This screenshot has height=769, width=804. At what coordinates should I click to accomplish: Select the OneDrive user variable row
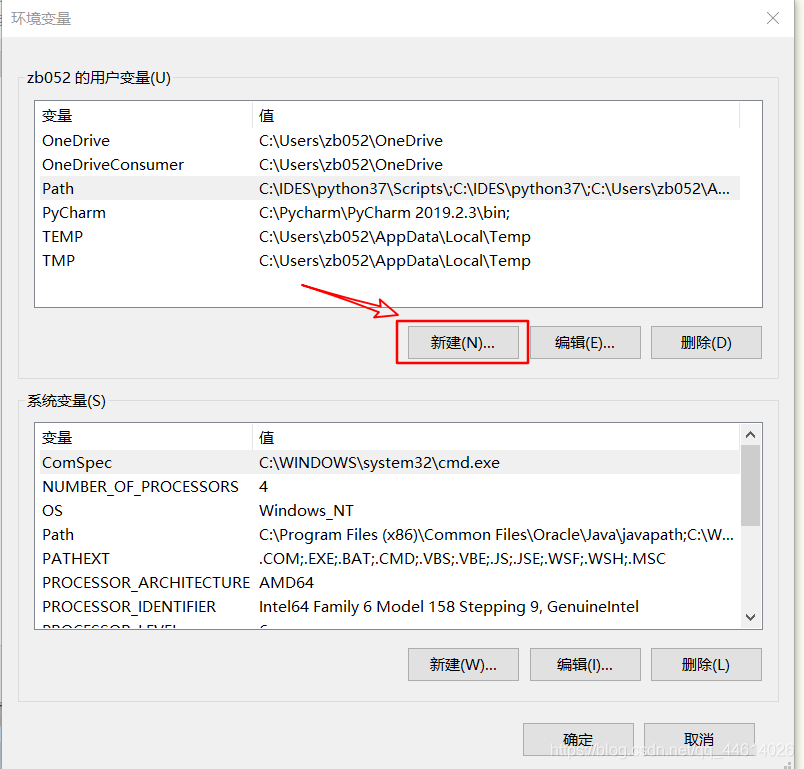390,140
